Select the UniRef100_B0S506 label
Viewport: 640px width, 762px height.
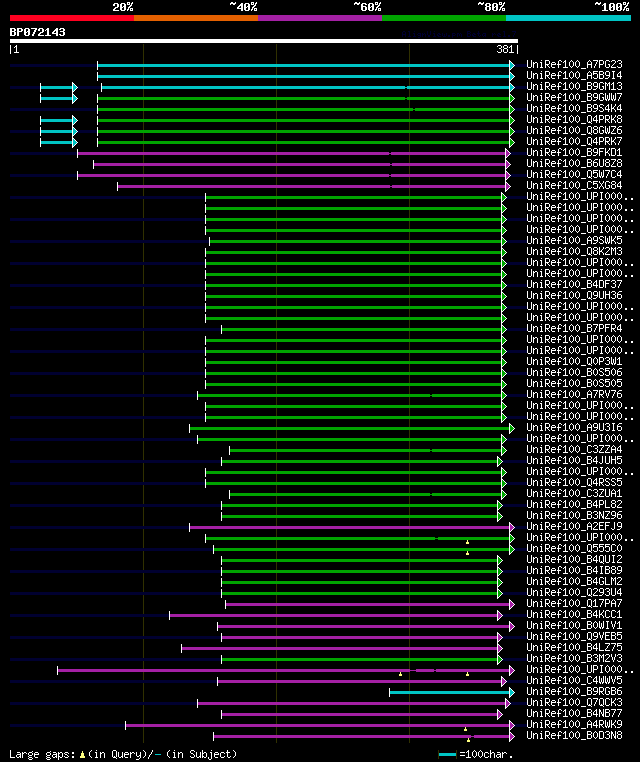coord(574,372)
